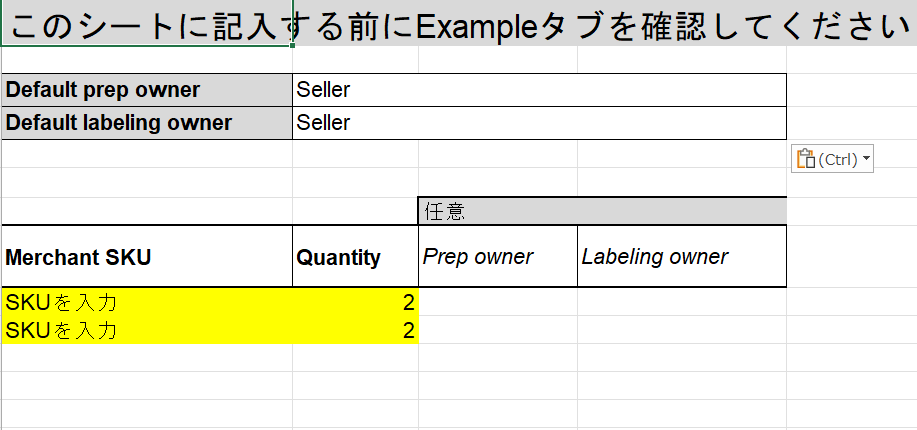The image size is (917, 430).
Task: Select the Default prep owner value cell
Action: tap(539, 90)
